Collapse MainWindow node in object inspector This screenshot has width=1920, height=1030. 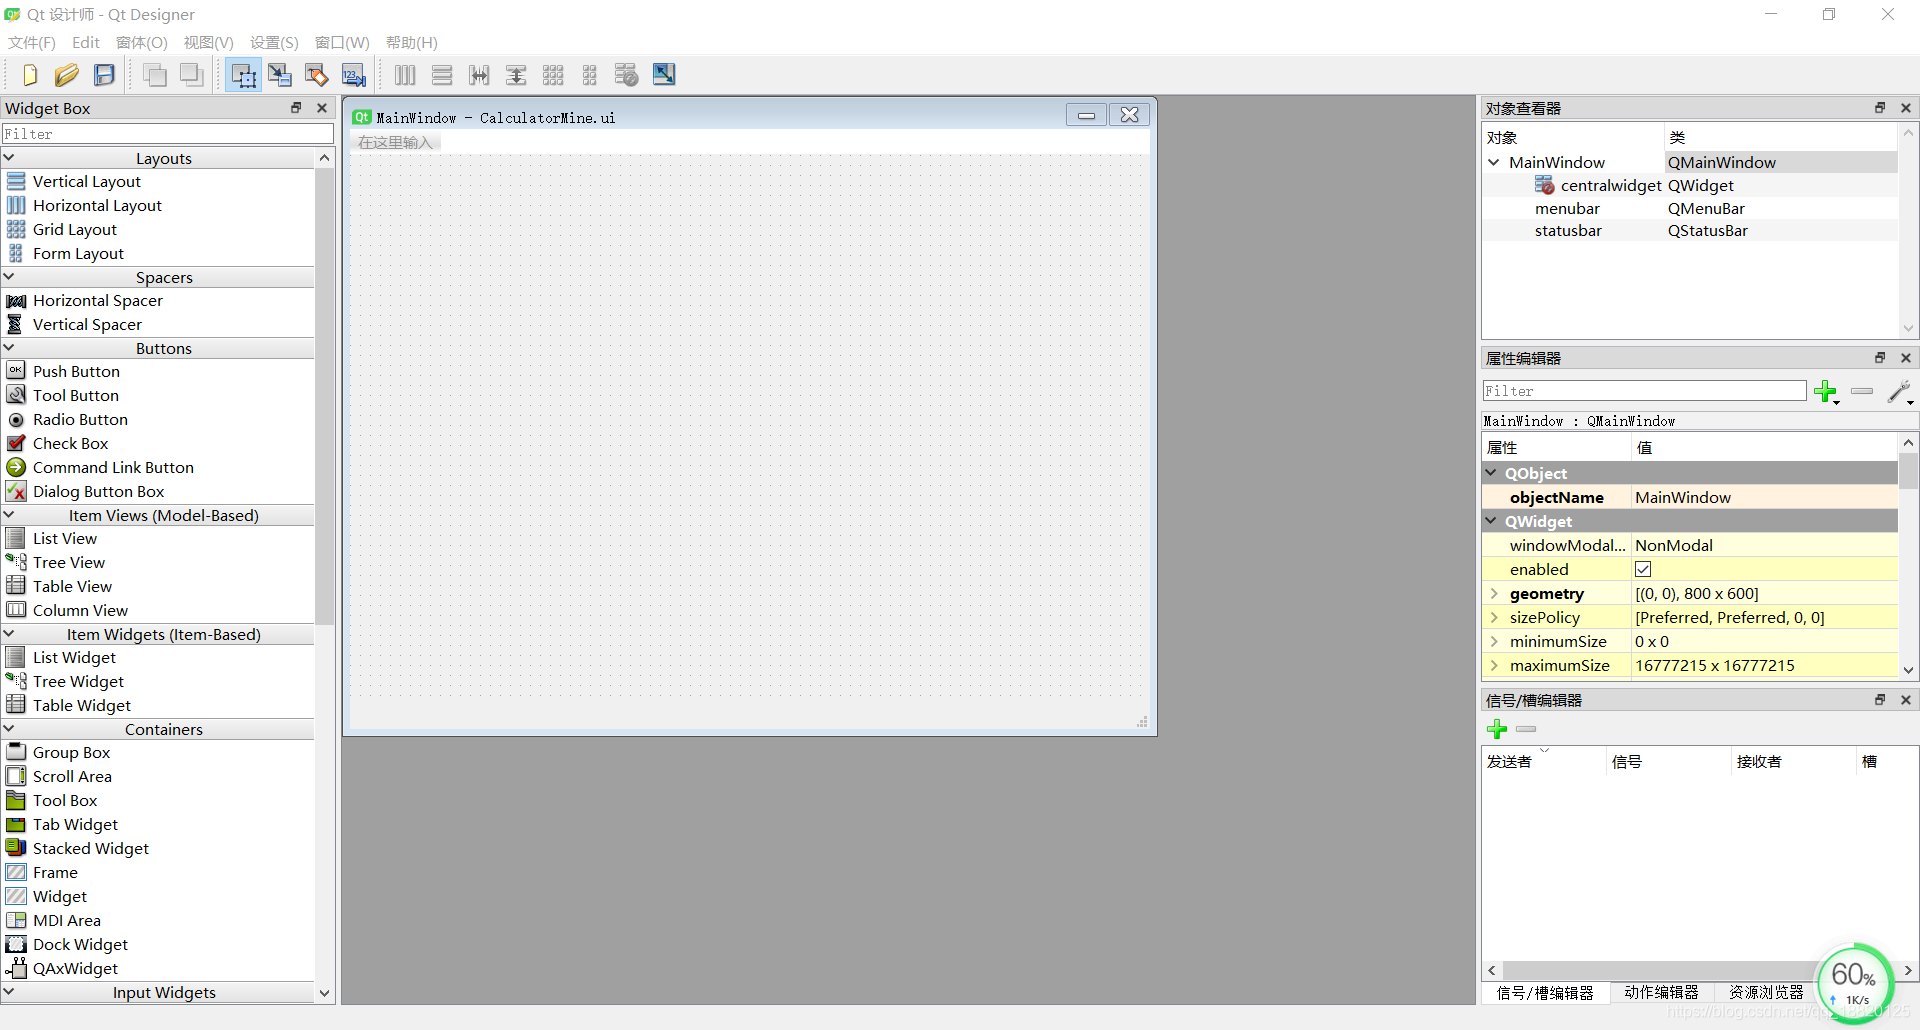1494,162
